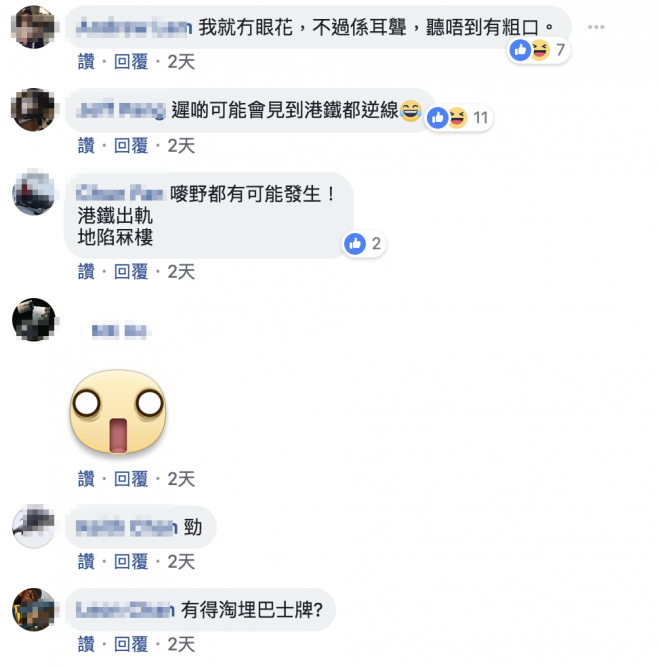Click the thumbs-up reaction showing 7 reactions
660x668 pixels.
point(520,50)
